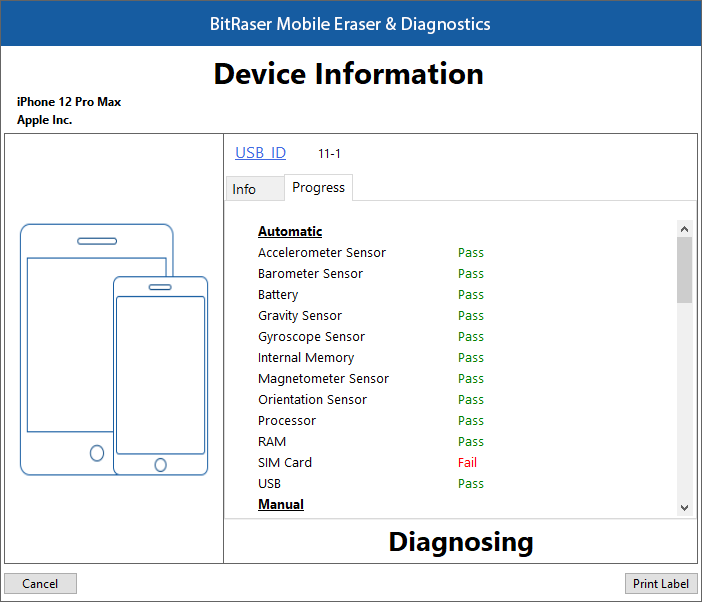Click the scrollbar up arrow

pos(684,229)
